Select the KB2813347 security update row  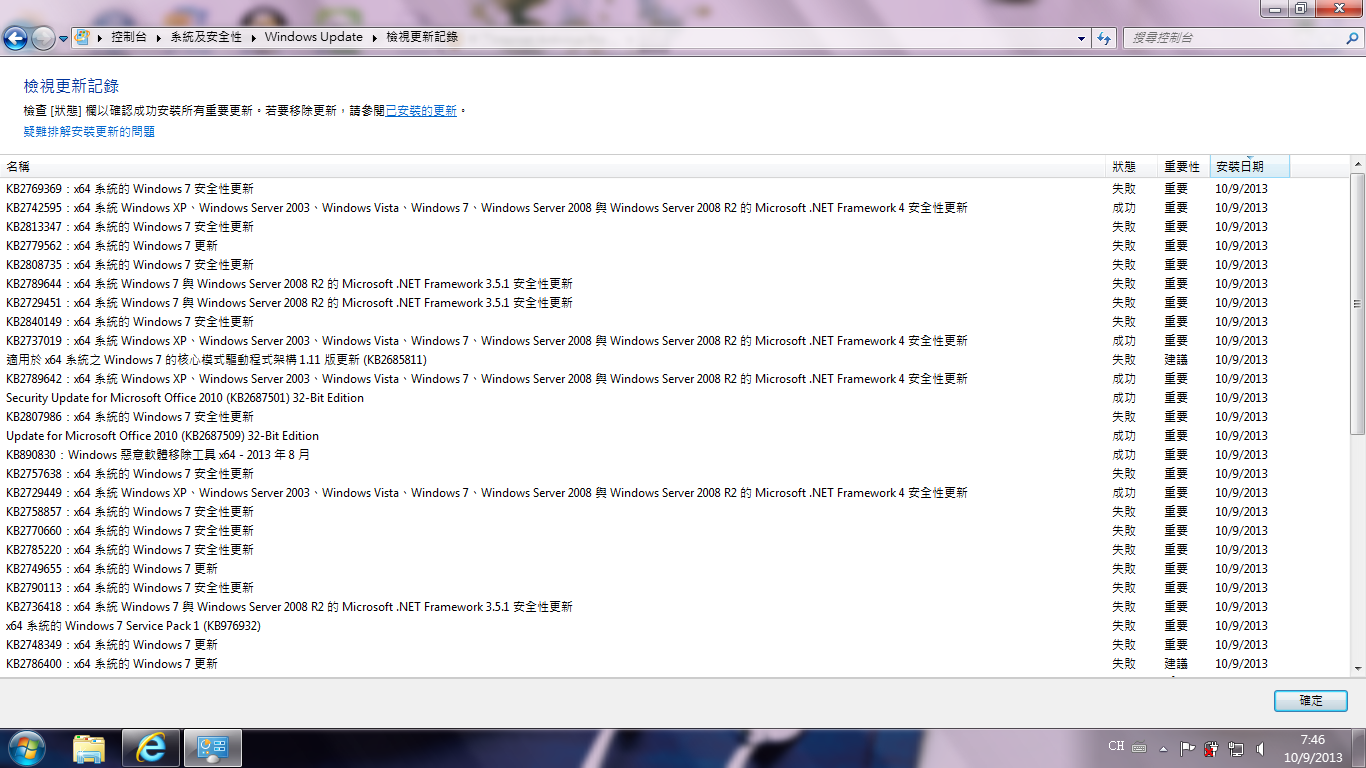675,226
